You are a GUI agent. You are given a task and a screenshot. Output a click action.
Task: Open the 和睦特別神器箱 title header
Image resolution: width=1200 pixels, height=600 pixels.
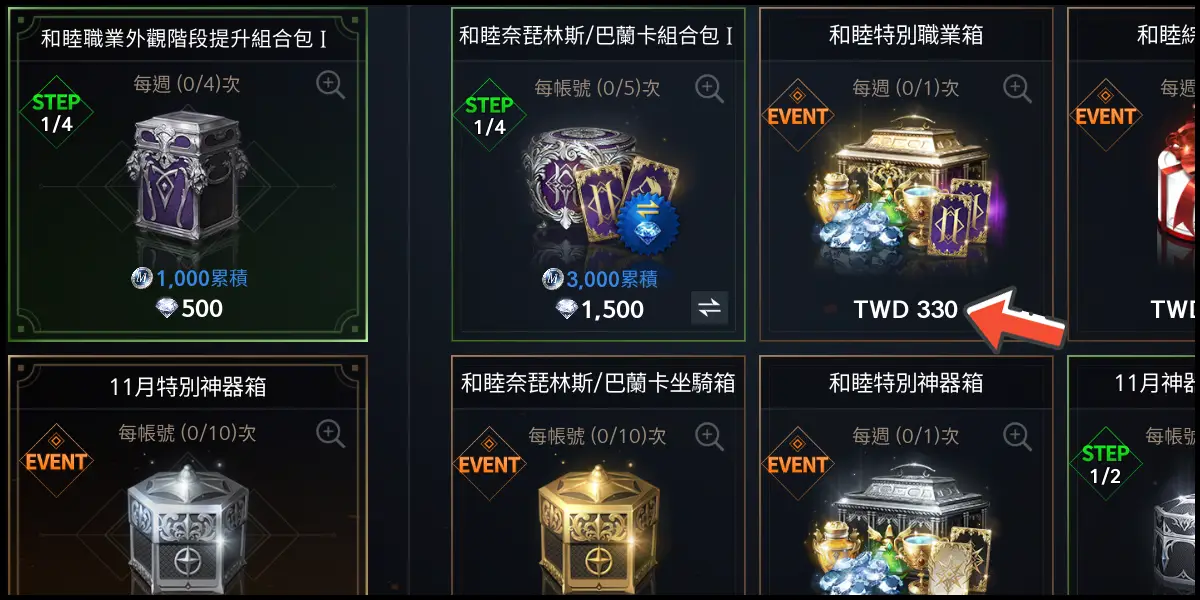pyautogui.click(x=906, y=383)
